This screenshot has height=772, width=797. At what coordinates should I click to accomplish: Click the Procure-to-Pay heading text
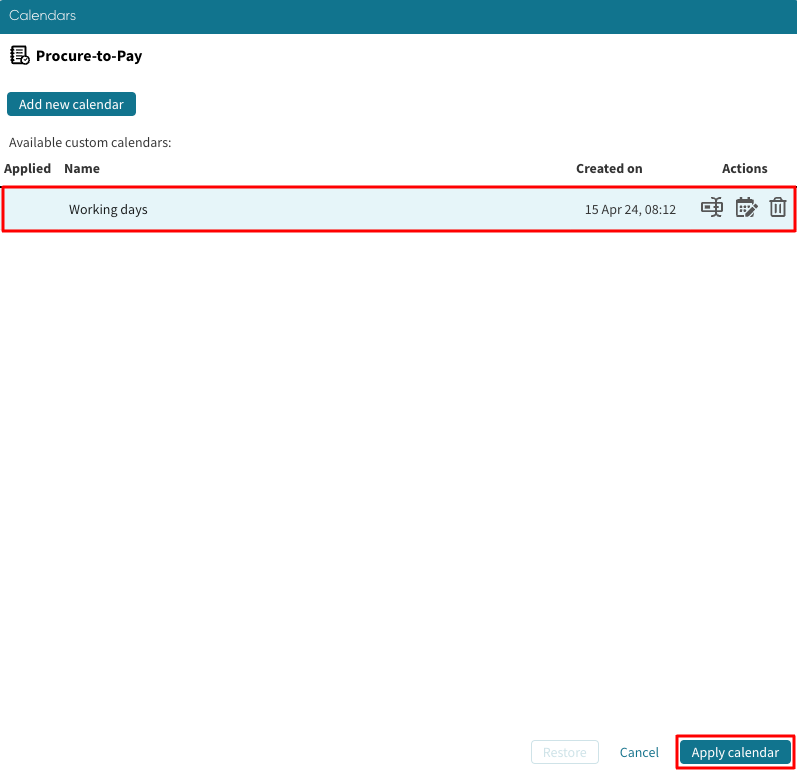[89, 56]
